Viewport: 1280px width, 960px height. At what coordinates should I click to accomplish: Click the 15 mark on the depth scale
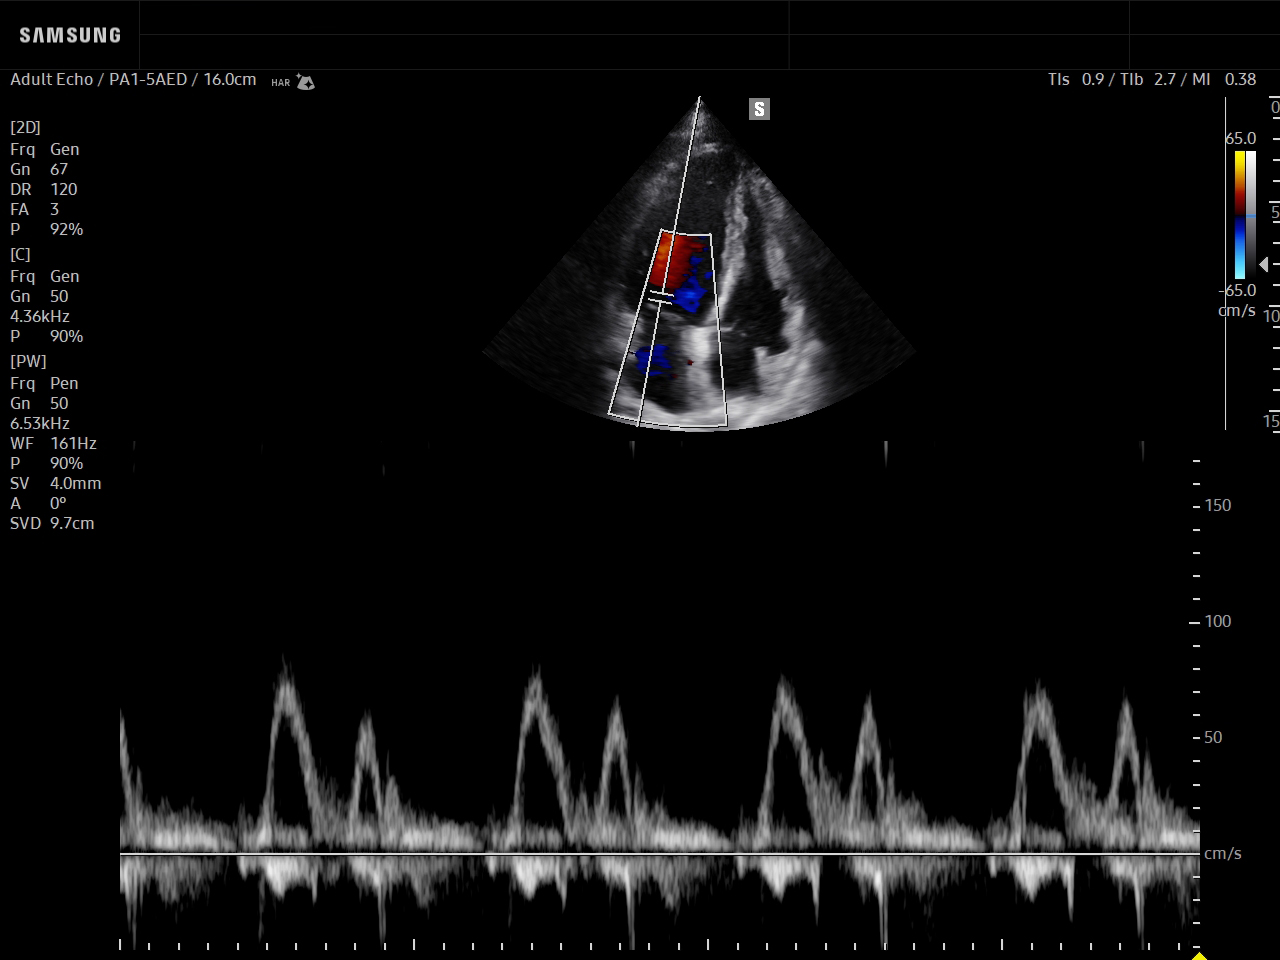tap(1271, 421)
